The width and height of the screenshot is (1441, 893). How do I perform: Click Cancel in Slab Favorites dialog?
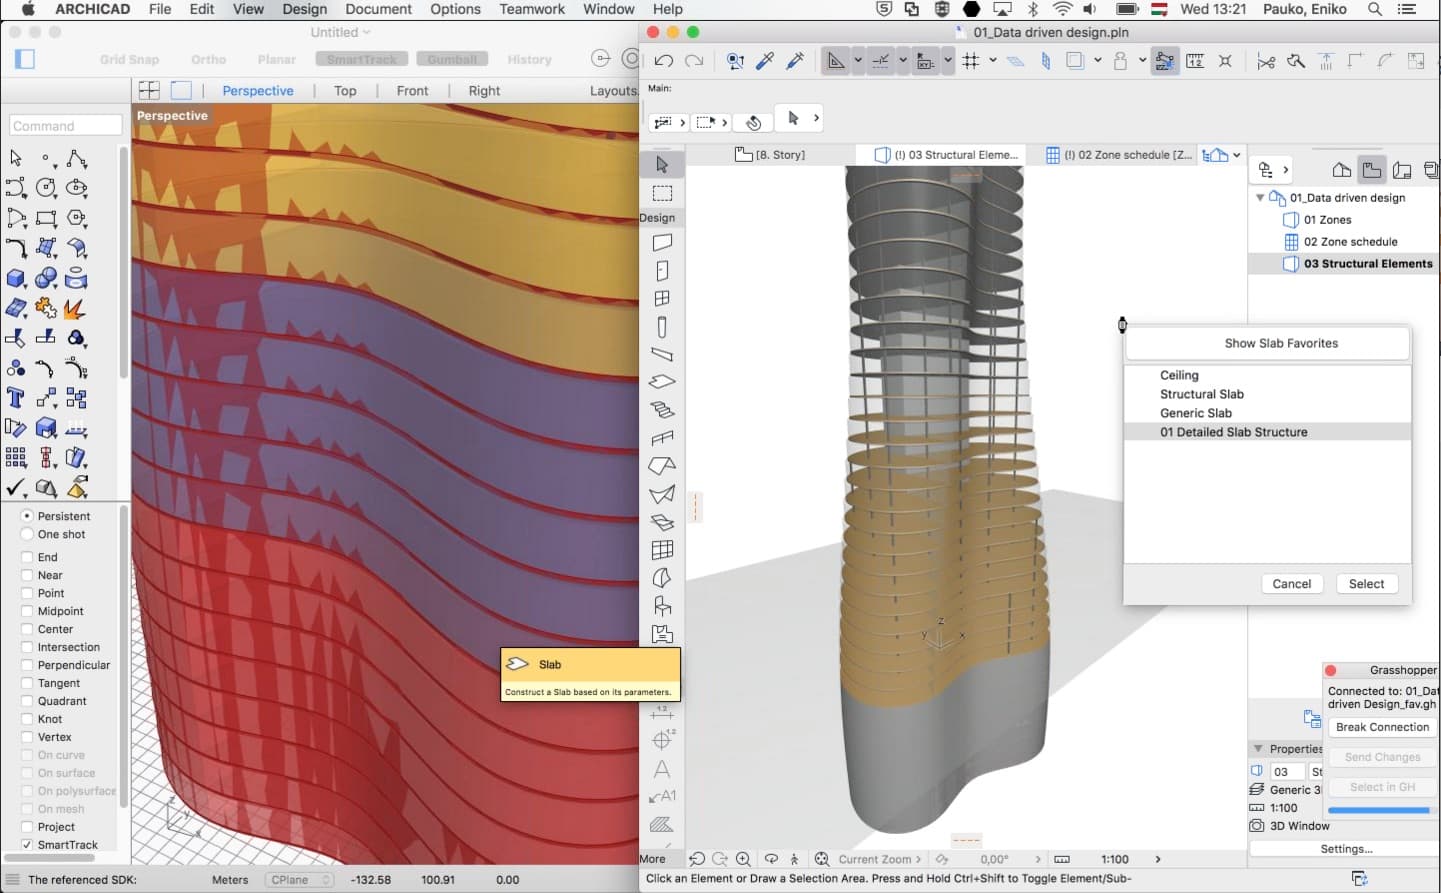tap(1292, 584)
